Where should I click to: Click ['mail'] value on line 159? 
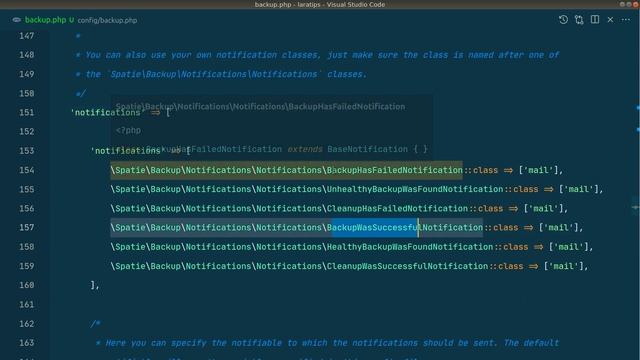coord(564,266)
